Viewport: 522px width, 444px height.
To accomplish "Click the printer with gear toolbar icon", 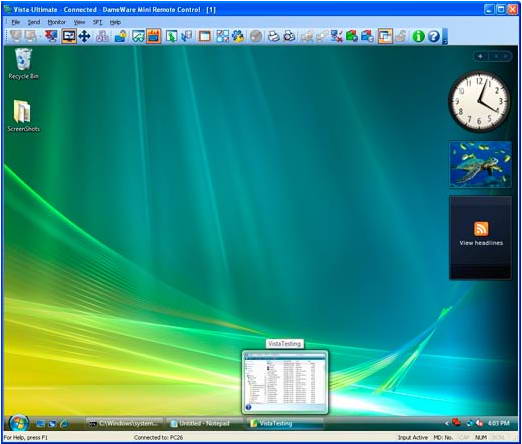I will pos(289,36).
